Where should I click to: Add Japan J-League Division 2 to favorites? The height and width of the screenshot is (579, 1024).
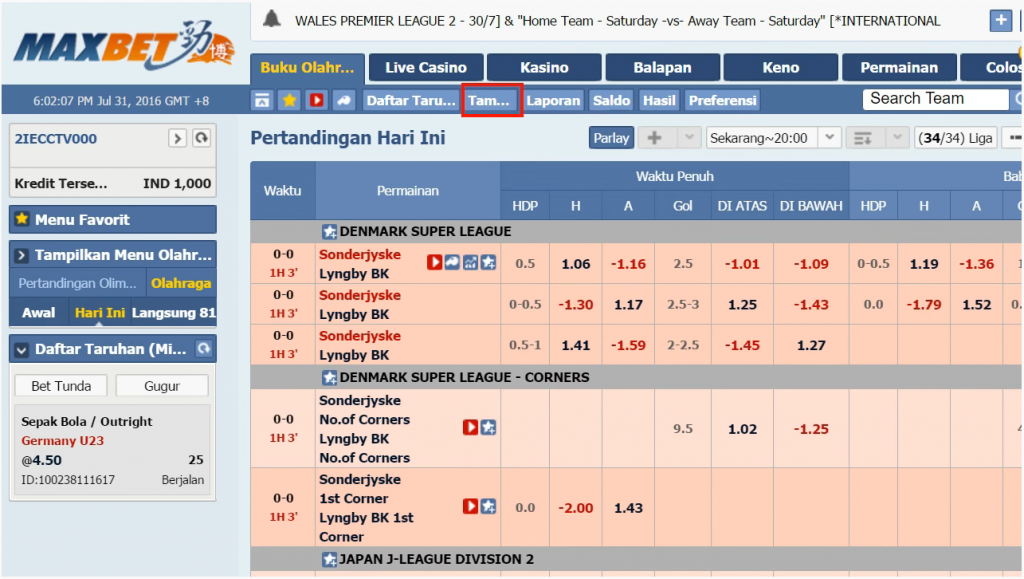pos(329,559)
